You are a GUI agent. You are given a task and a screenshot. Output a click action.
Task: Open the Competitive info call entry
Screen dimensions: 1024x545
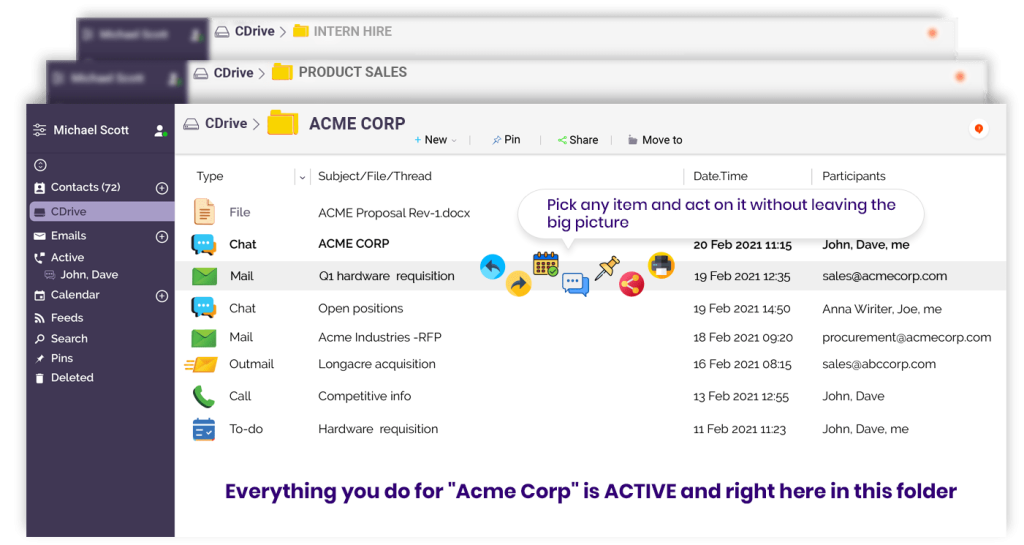[364, 396]
